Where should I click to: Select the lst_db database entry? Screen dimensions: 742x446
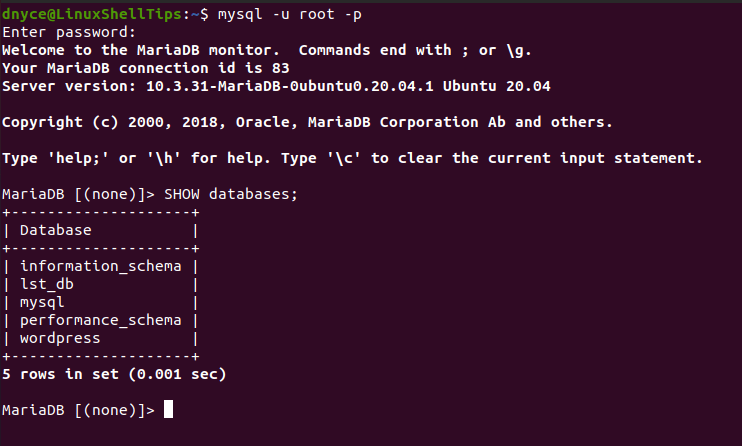tap(47, 284)
